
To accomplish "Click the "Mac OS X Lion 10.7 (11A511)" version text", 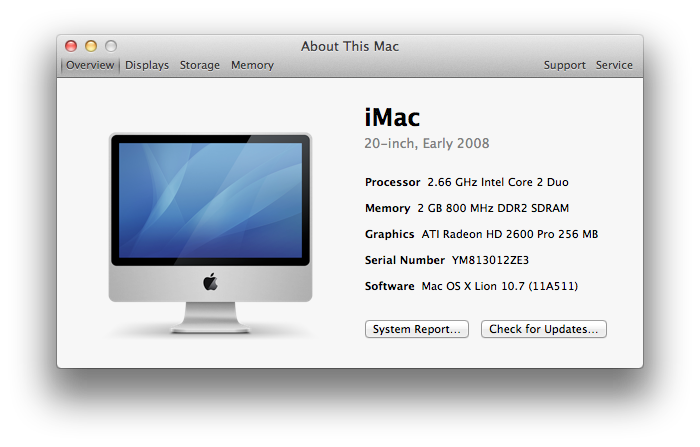I will [x=500, y=286].
